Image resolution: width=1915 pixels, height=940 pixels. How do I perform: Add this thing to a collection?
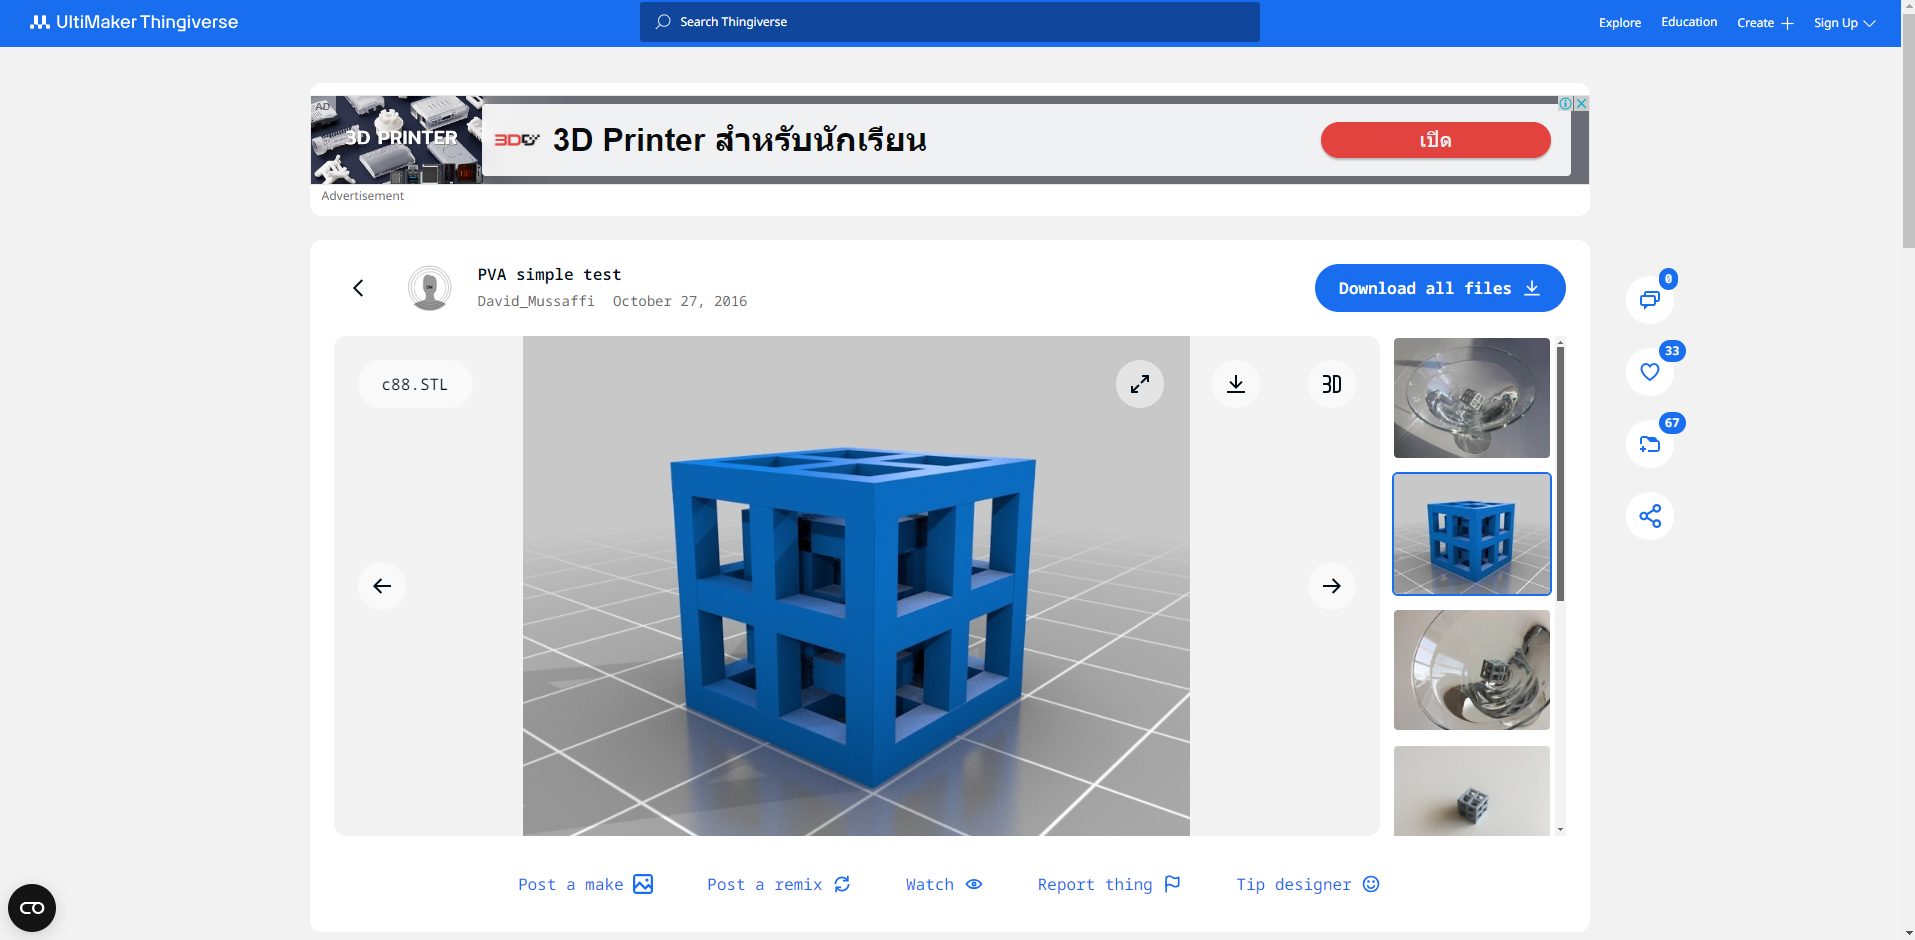coord(1648,443)
